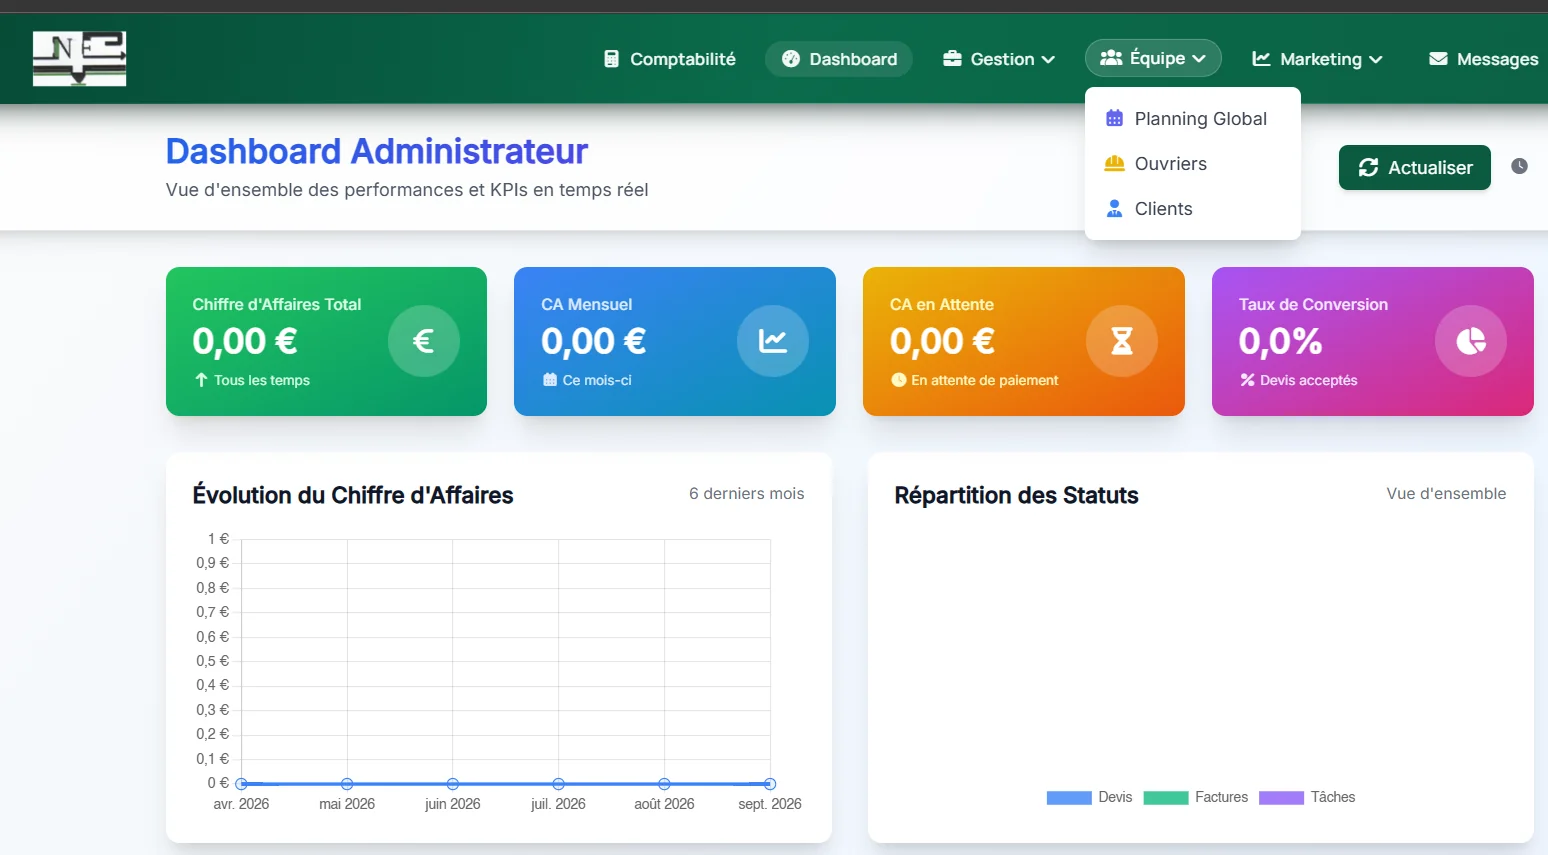Viewport: 1548px width, 855px height.
Task: Click the person icon beside Clients
Action: (x=1114, y=209)
